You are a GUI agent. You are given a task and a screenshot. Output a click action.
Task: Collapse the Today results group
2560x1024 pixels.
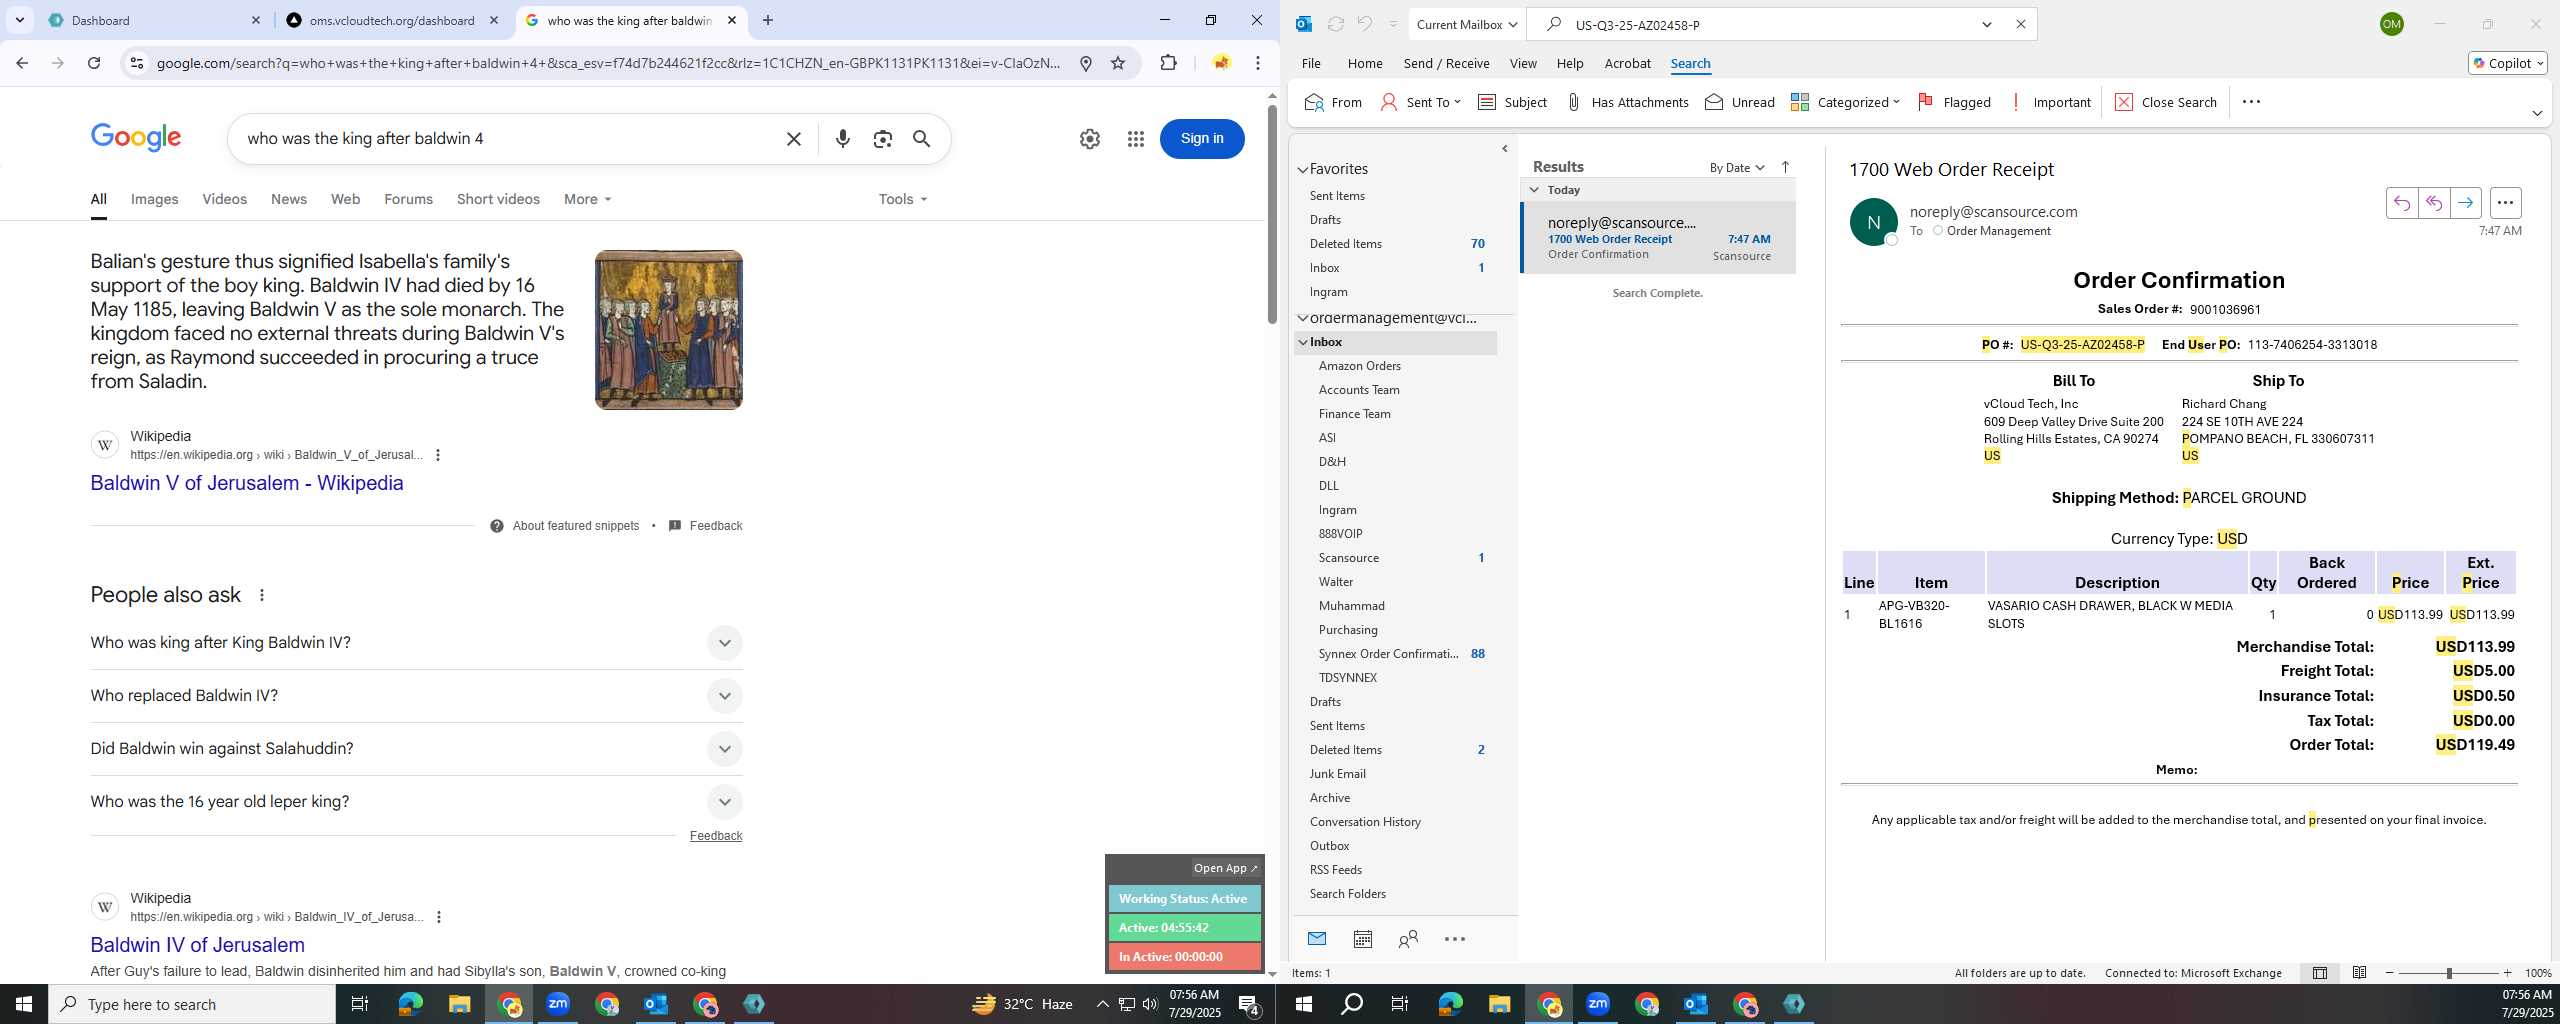pyautogui.click(x=1534, y=190)
